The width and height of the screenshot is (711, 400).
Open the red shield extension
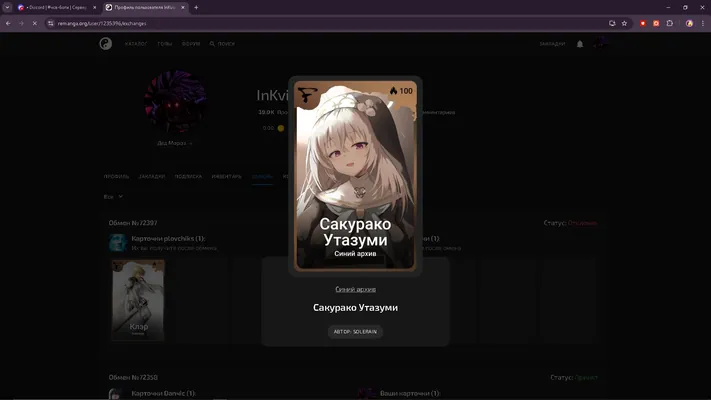pos(643,23)
